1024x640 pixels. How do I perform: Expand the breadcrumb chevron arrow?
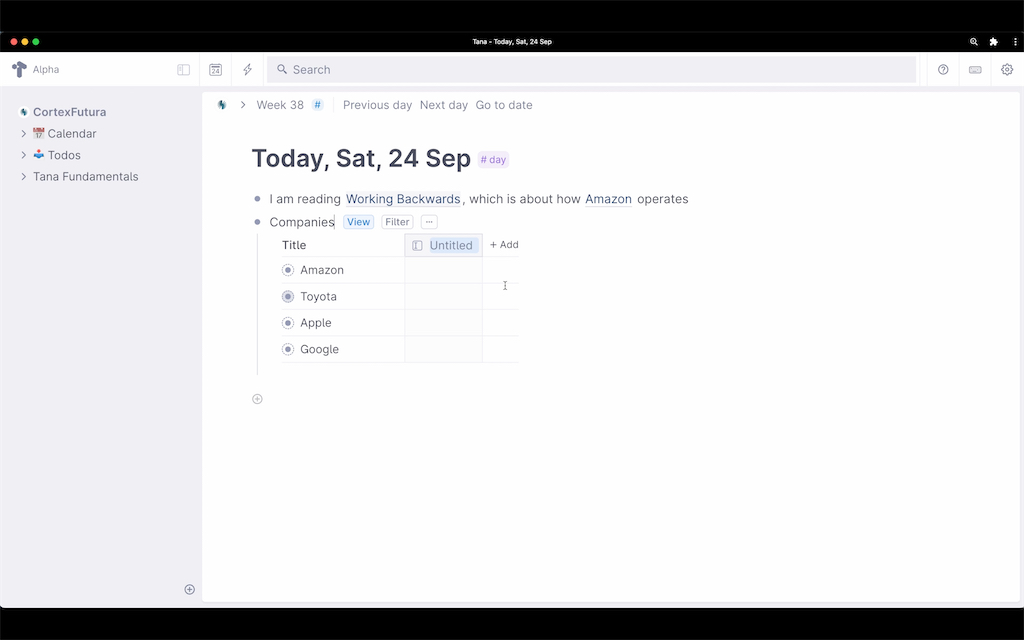(243, 105)
